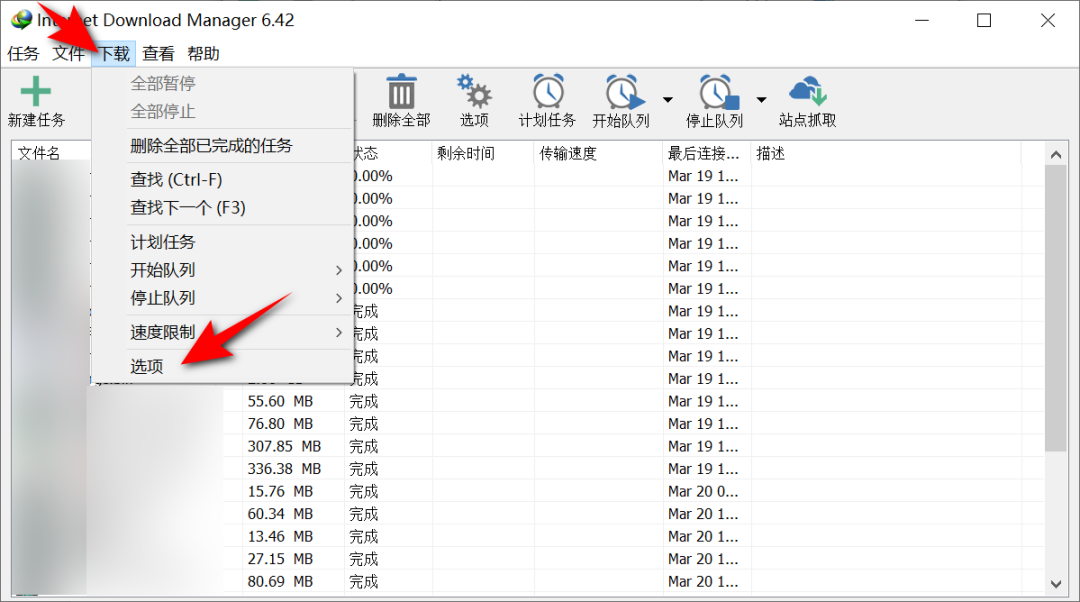
Task: Select 查找 (Ctrl-F) menu entry
Action: pyautogui.click(x=222, y=180)
